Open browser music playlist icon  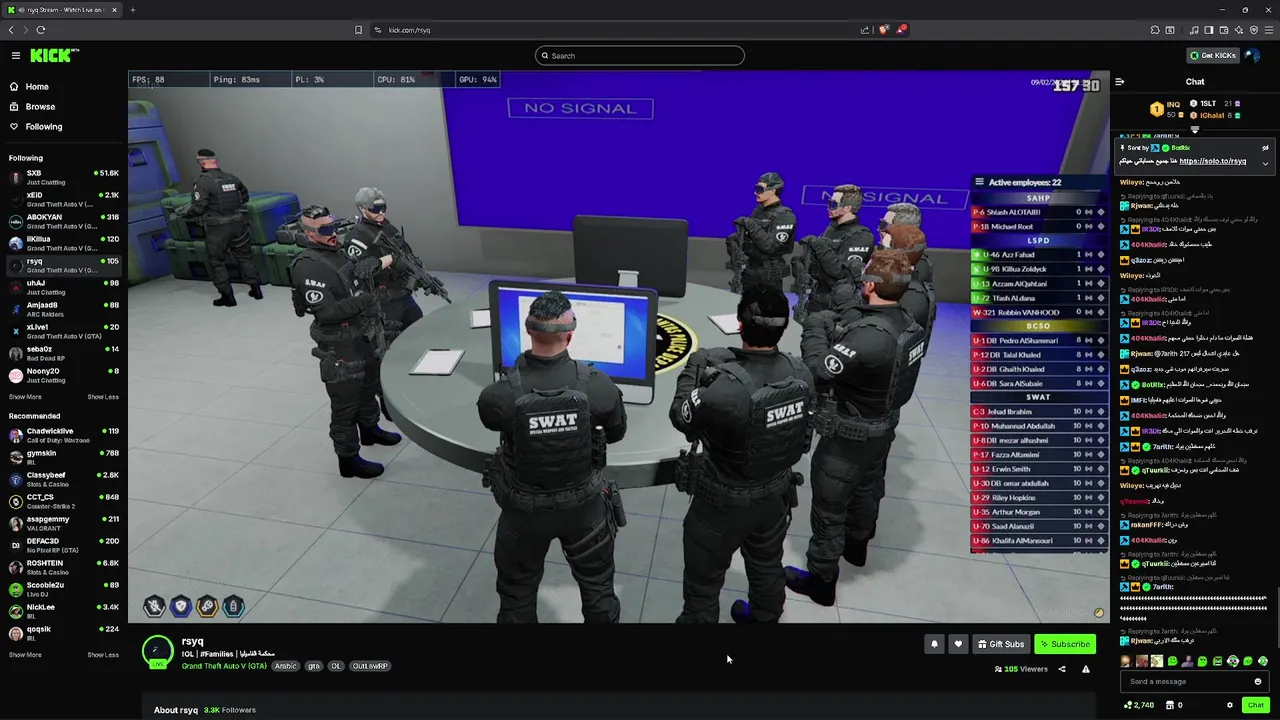(1194, 30)
